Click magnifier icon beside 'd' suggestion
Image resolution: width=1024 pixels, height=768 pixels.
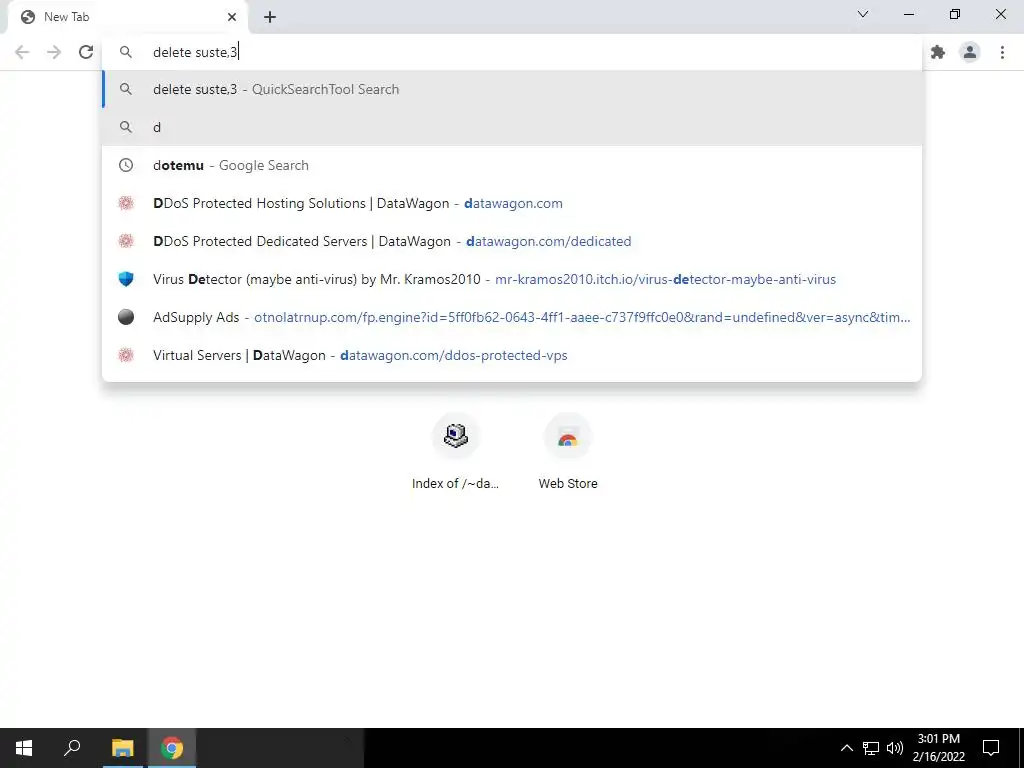126,127
